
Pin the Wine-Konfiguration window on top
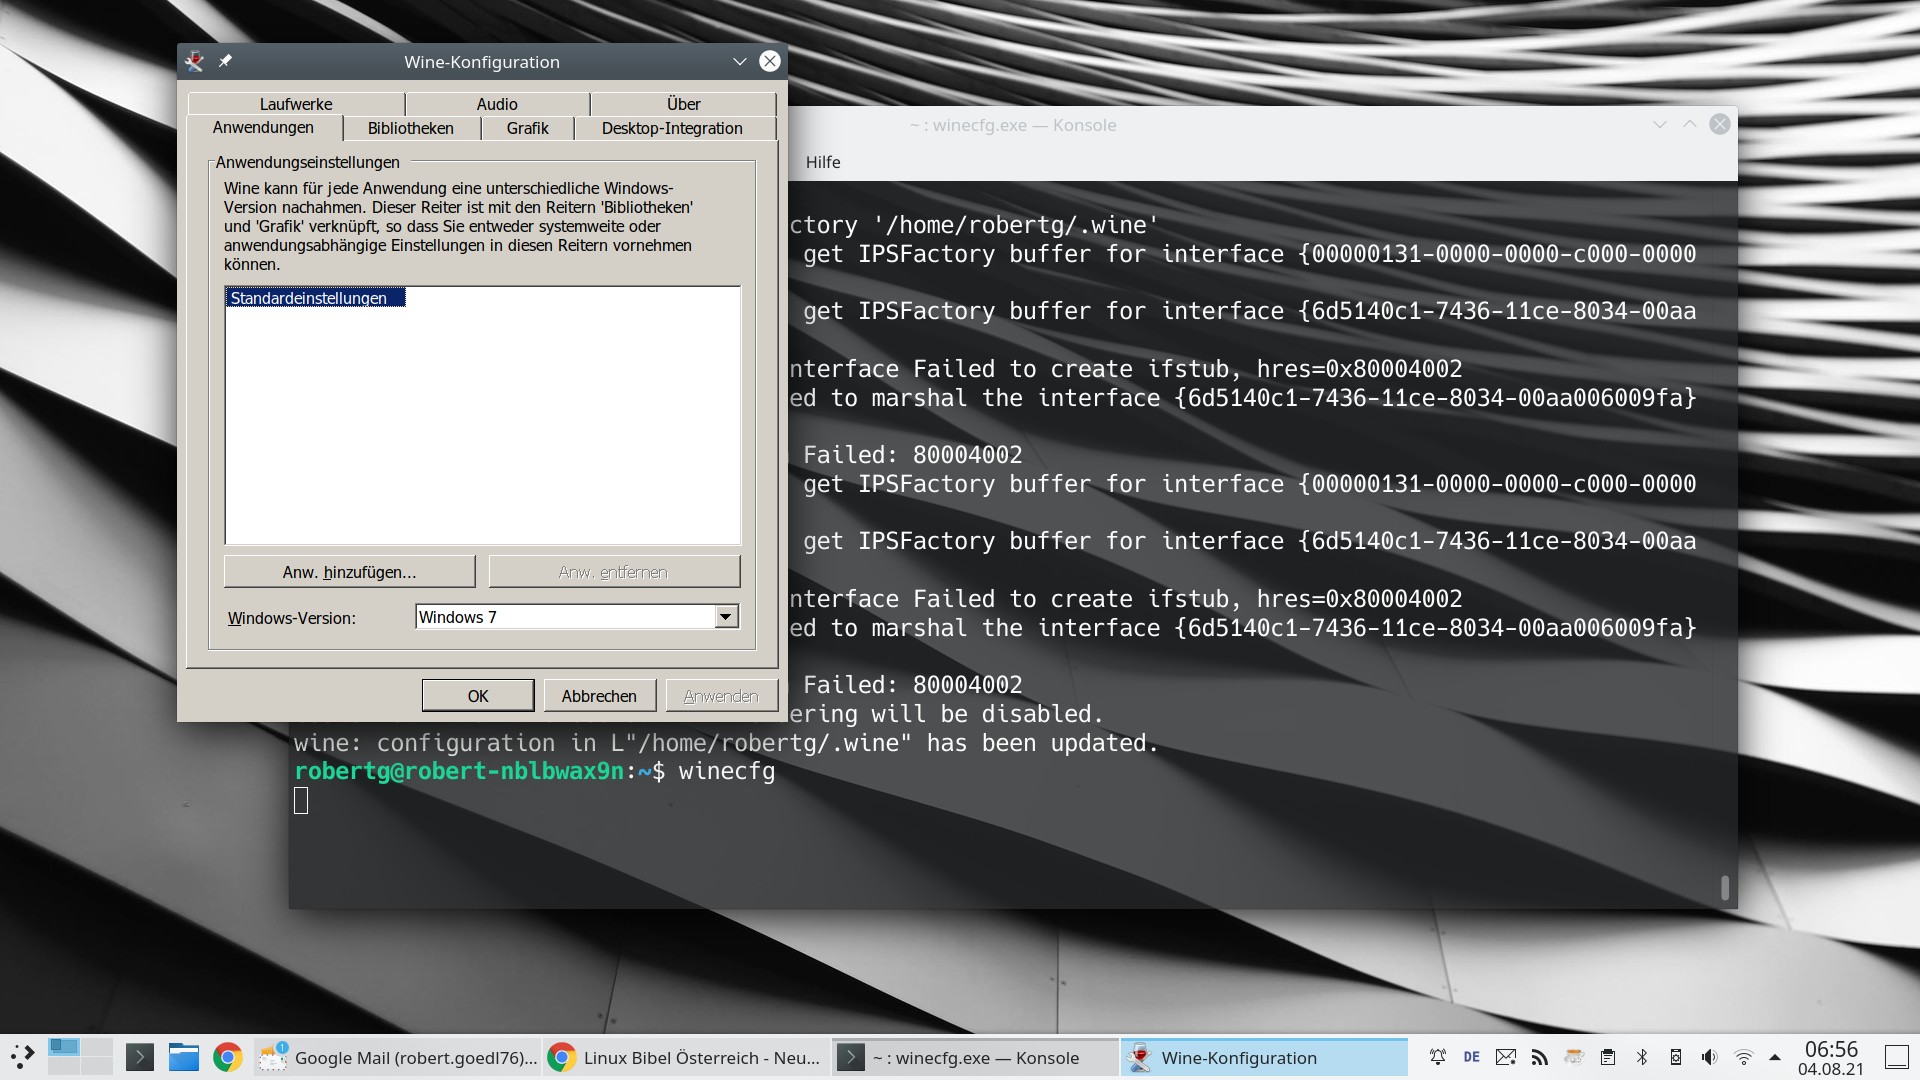coord(225,61)
